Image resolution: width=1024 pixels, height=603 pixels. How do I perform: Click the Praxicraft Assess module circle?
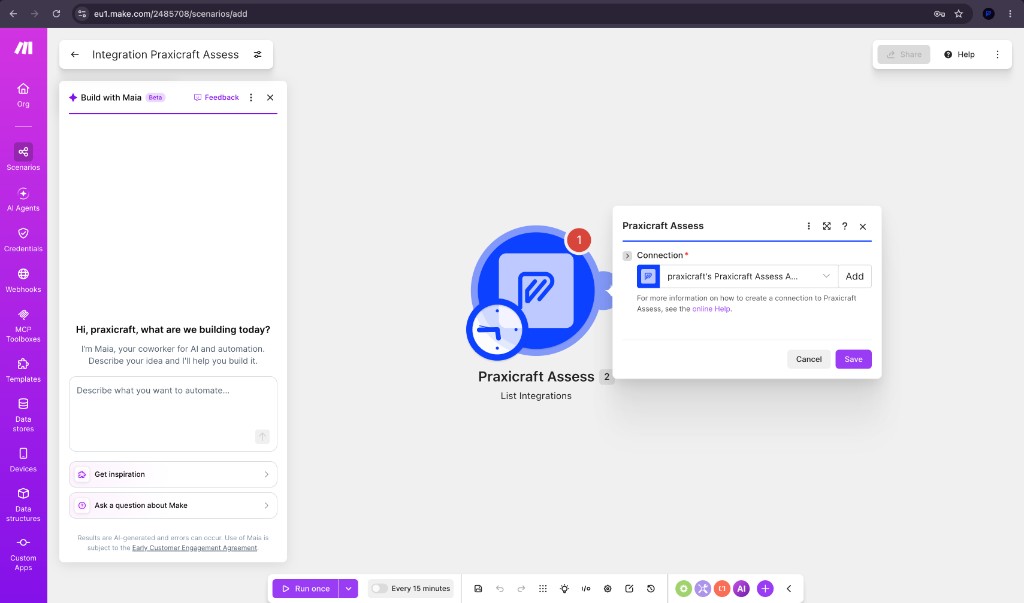pyautogui.click(x=536, y=291)
